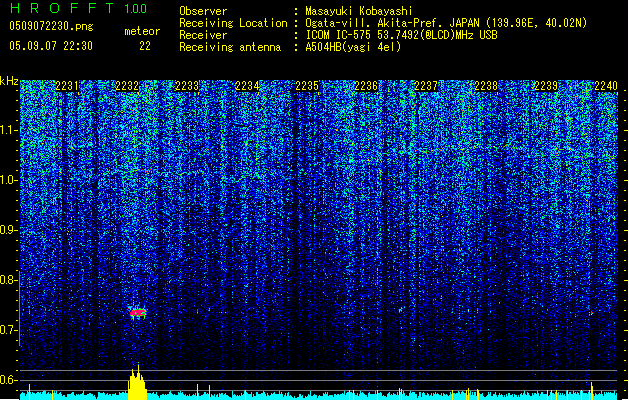Click the 2236 time marker
Image resolution: width=629 pixels, height=400 pixels.
coord(366,86)
